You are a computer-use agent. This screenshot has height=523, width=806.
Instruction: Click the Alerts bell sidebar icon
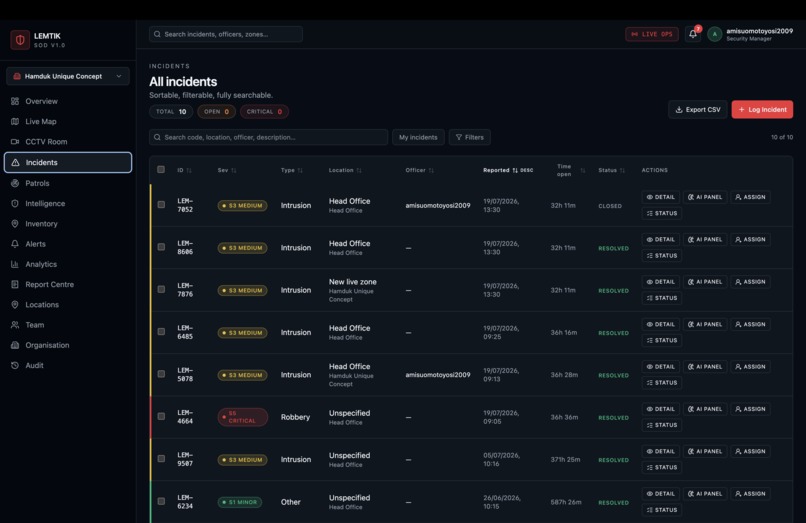coord(15,244)
